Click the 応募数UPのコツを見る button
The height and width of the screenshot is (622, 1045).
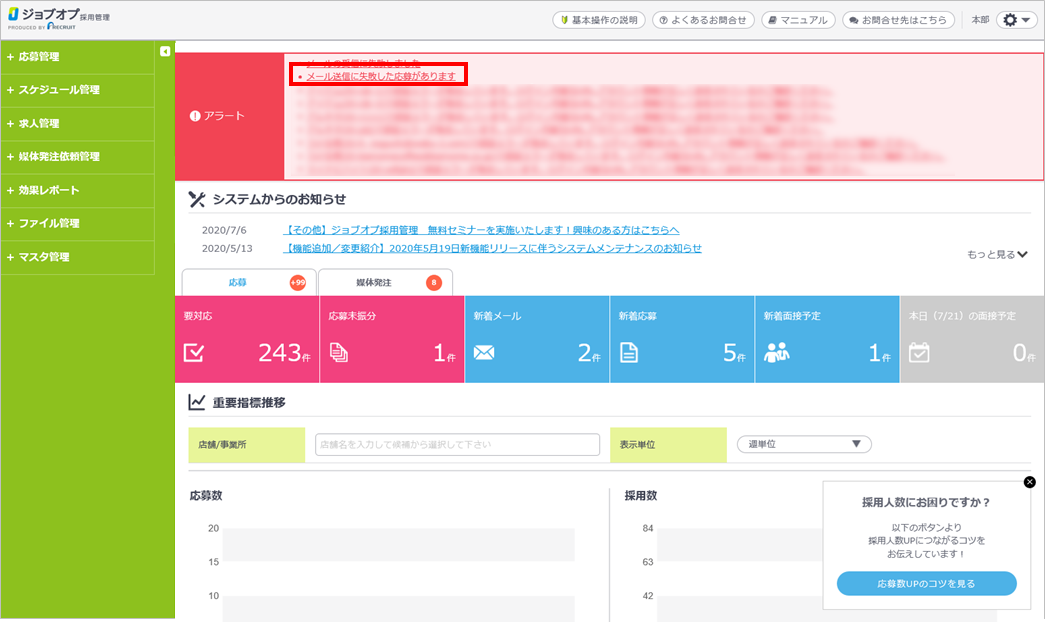926,583
